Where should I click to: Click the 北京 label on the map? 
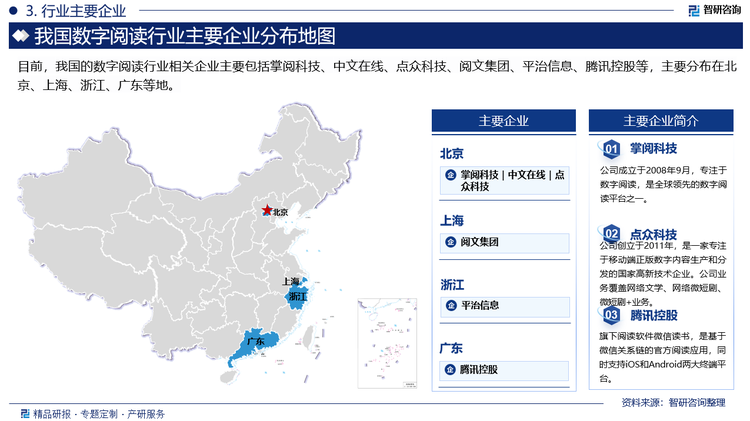280,212
